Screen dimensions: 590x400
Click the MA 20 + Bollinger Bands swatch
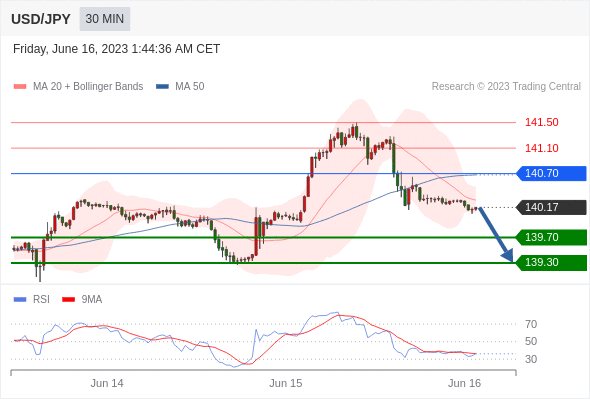[20, 87]
